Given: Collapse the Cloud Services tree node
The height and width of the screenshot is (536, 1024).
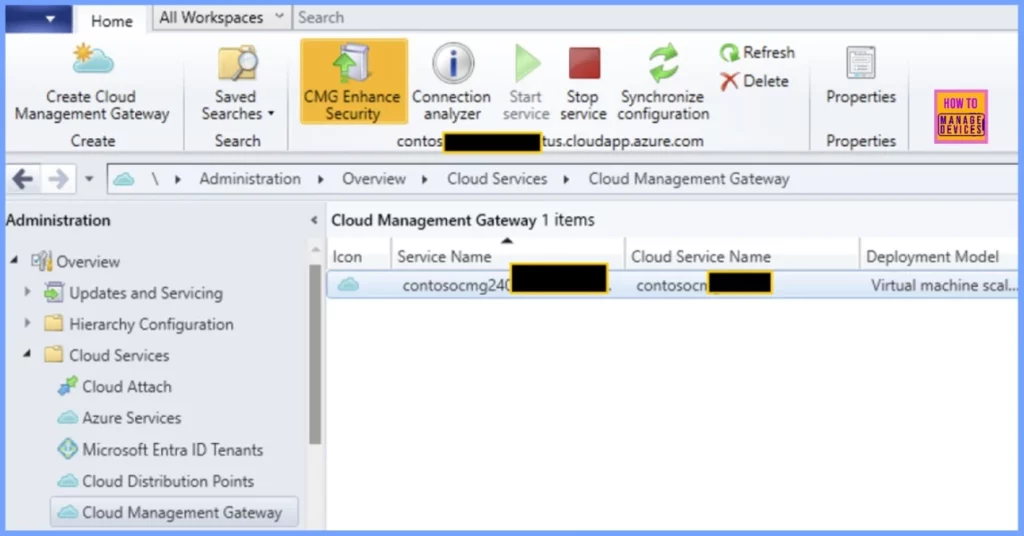Looking at the screenshot, I should (x=27, y=354).
